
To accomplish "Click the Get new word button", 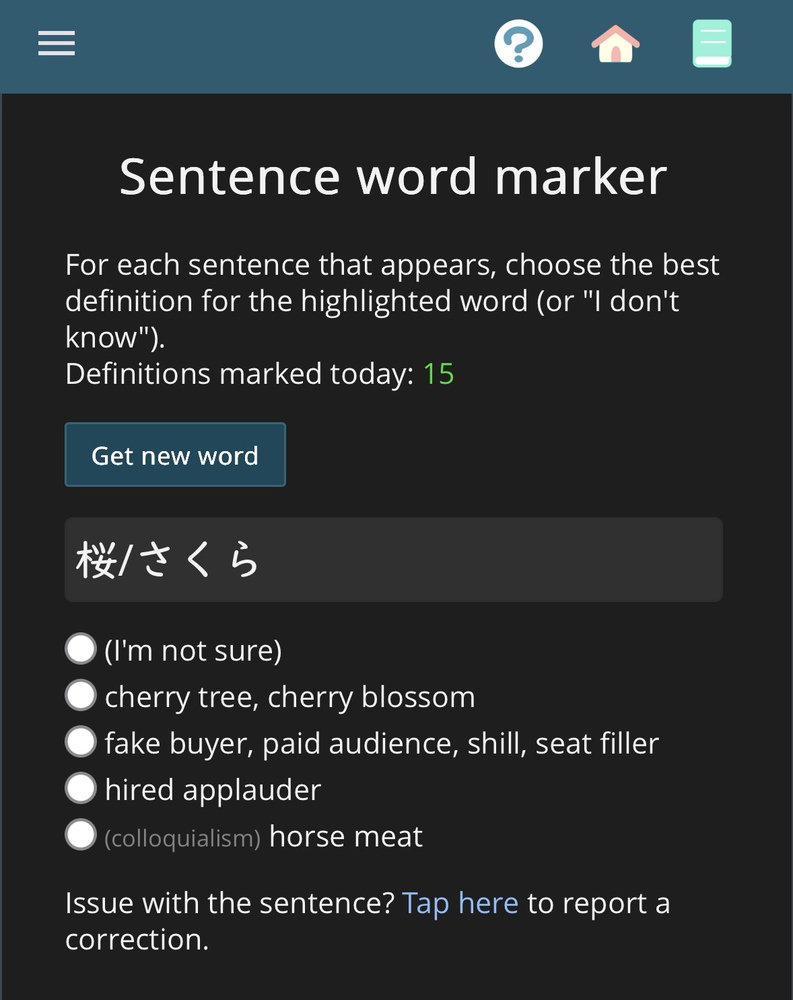I will (175, 455).
